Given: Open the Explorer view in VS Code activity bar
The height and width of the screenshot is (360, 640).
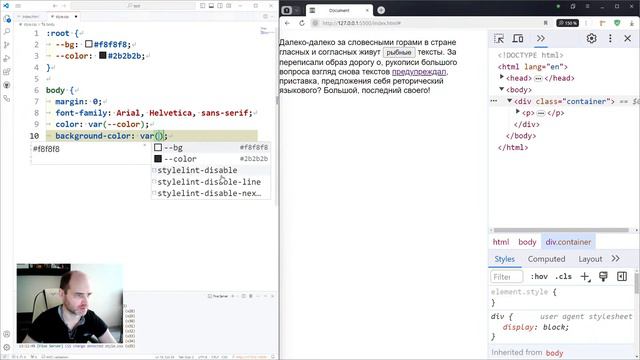Looking at the screenshot, I should point(7,18).
